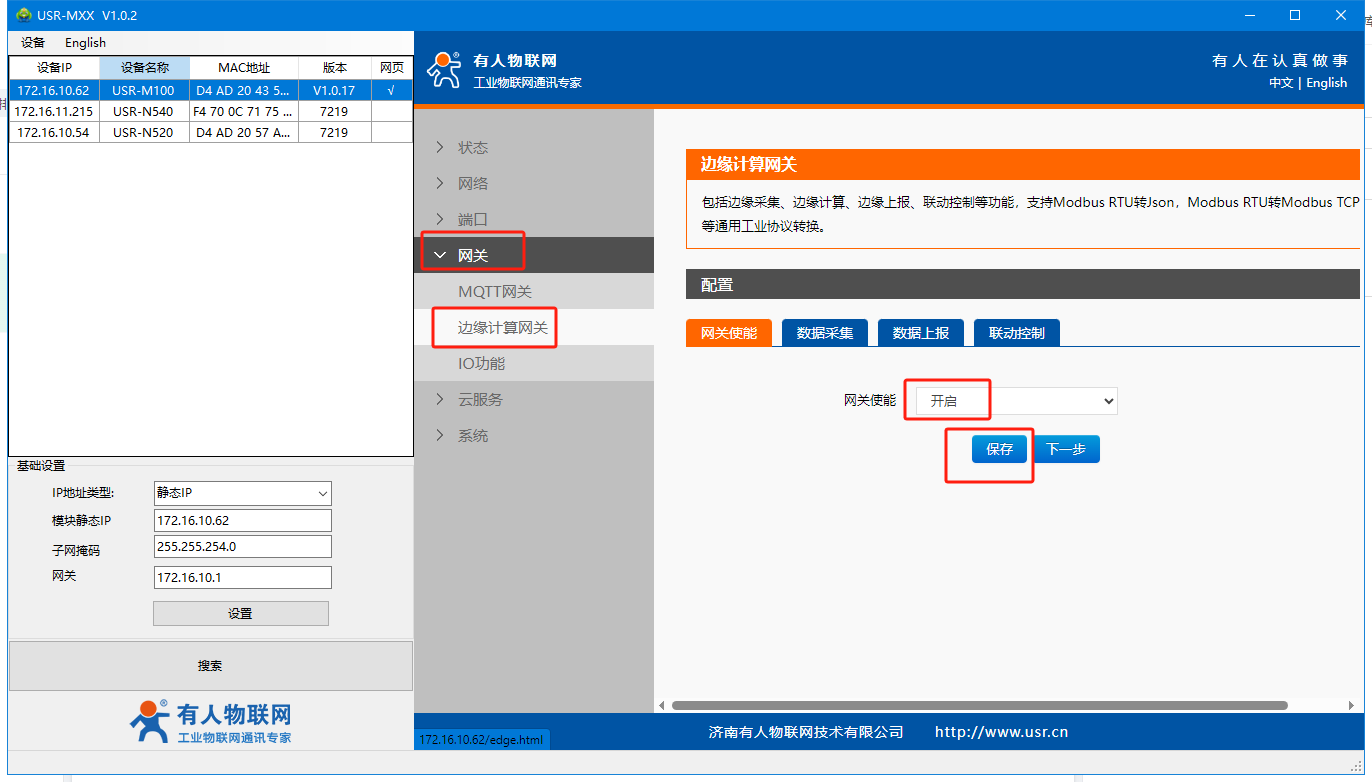
Task: Click the 保存 button
Action: click(x=999, y=450)
